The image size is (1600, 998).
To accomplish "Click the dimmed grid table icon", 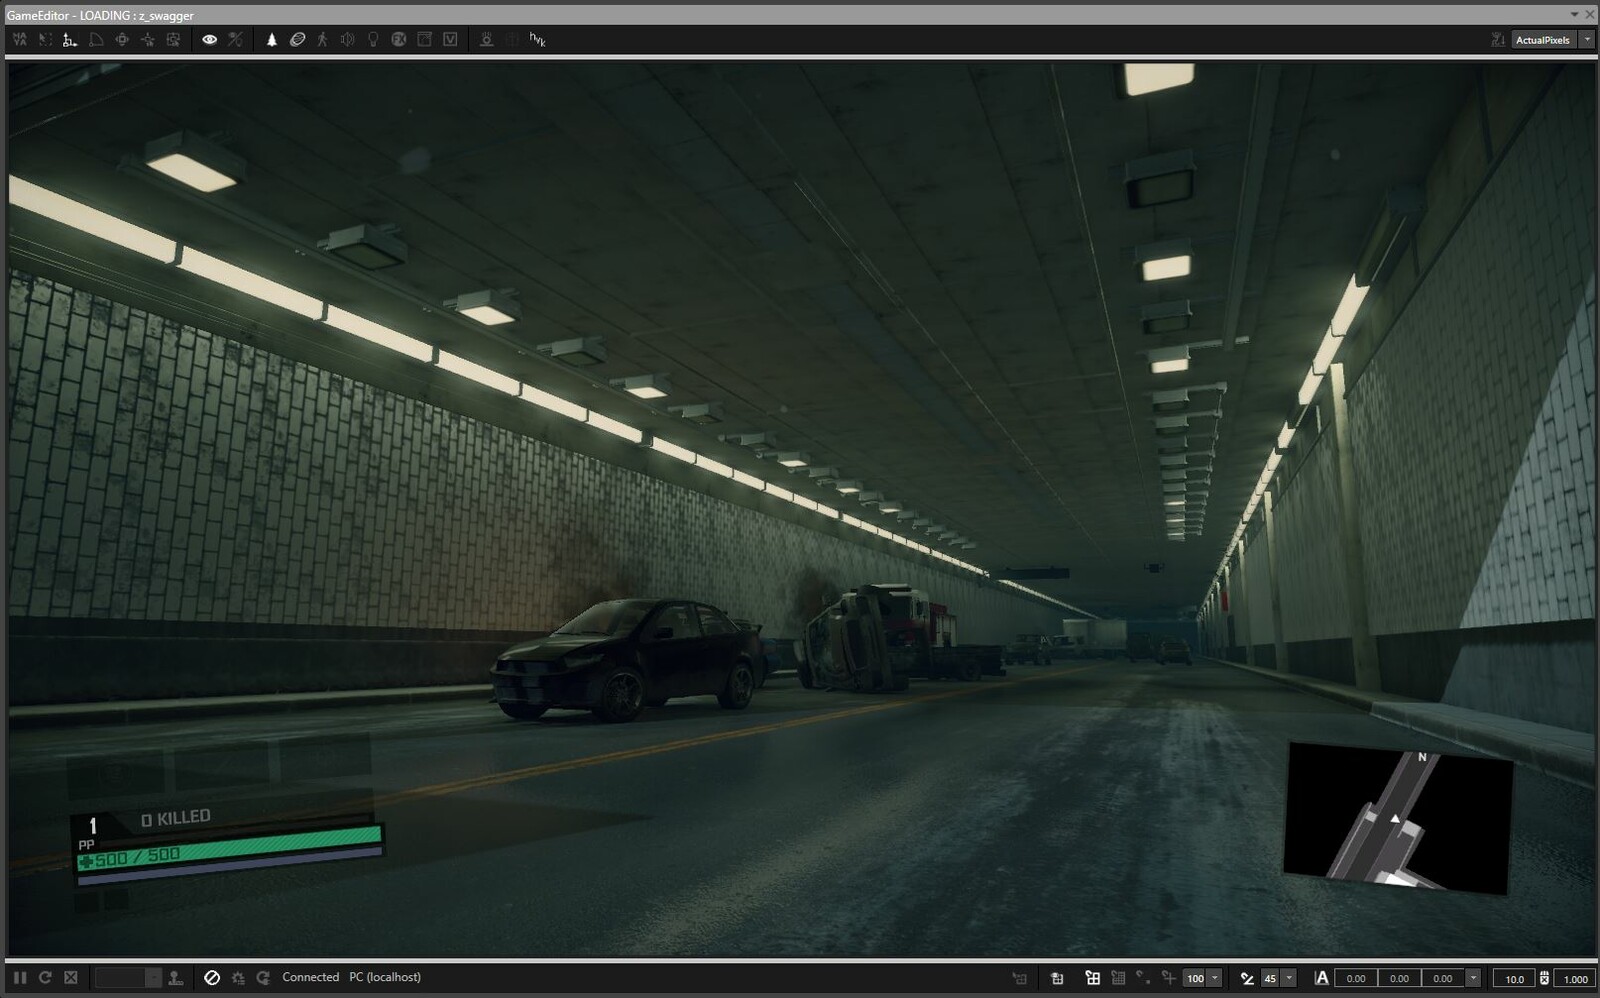I will (1118, 978).
